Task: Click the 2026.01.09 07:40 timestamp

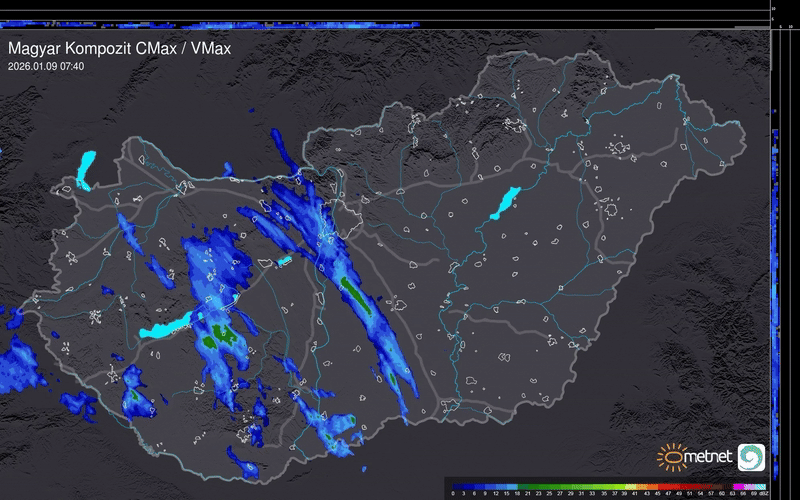Action: tap(46, 66)
